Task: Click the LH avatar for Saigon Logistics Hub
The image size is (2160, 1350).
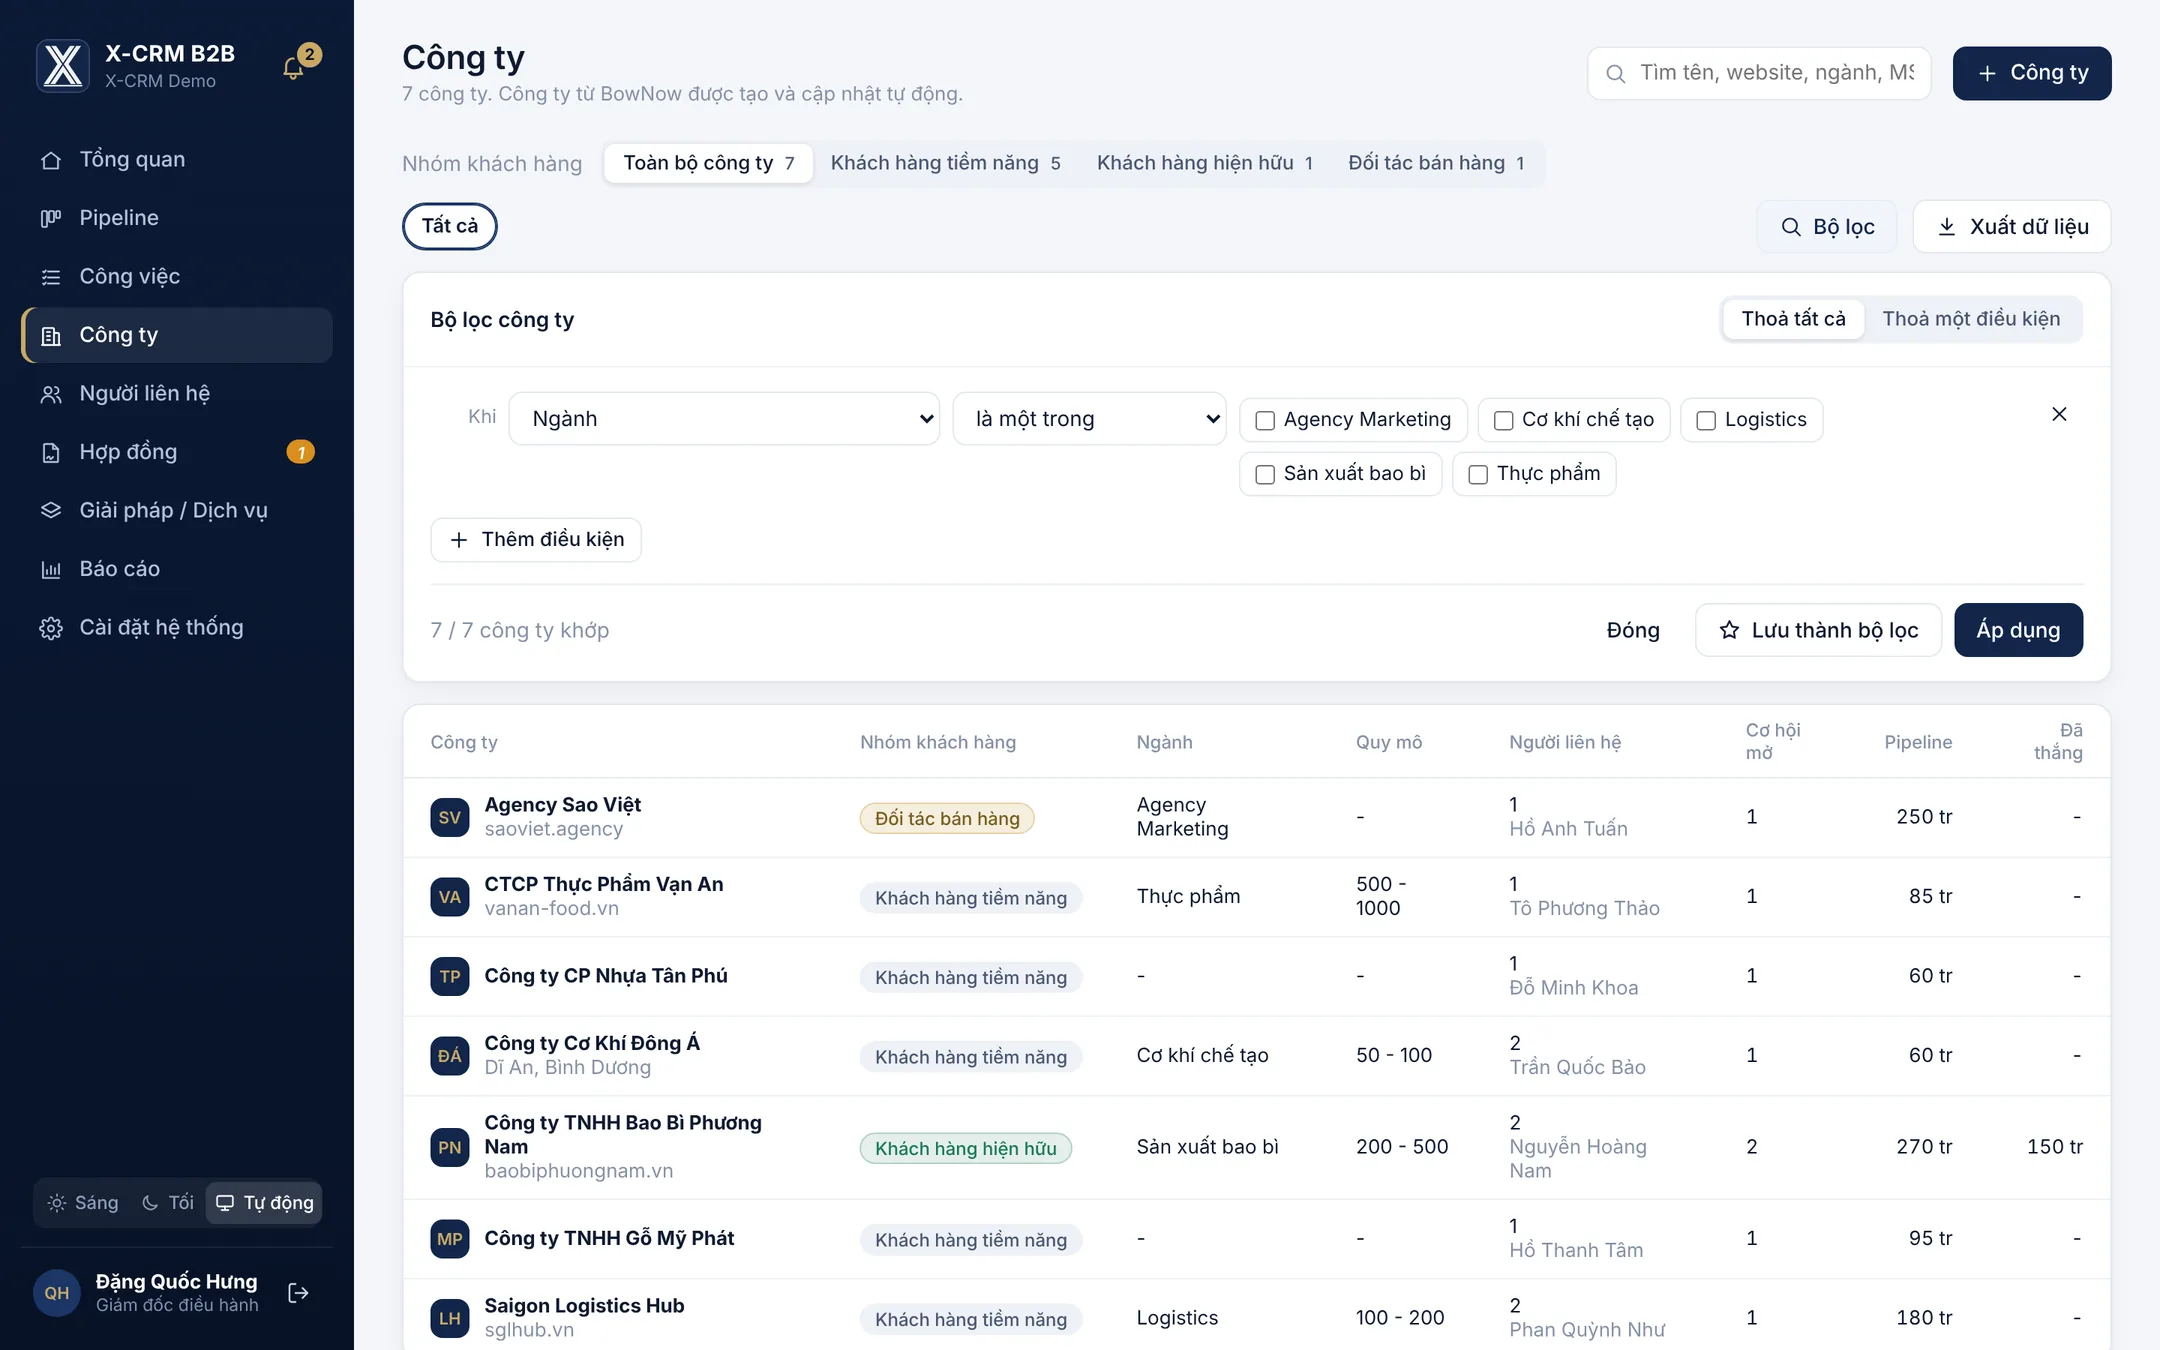Action: (450, 1318)
